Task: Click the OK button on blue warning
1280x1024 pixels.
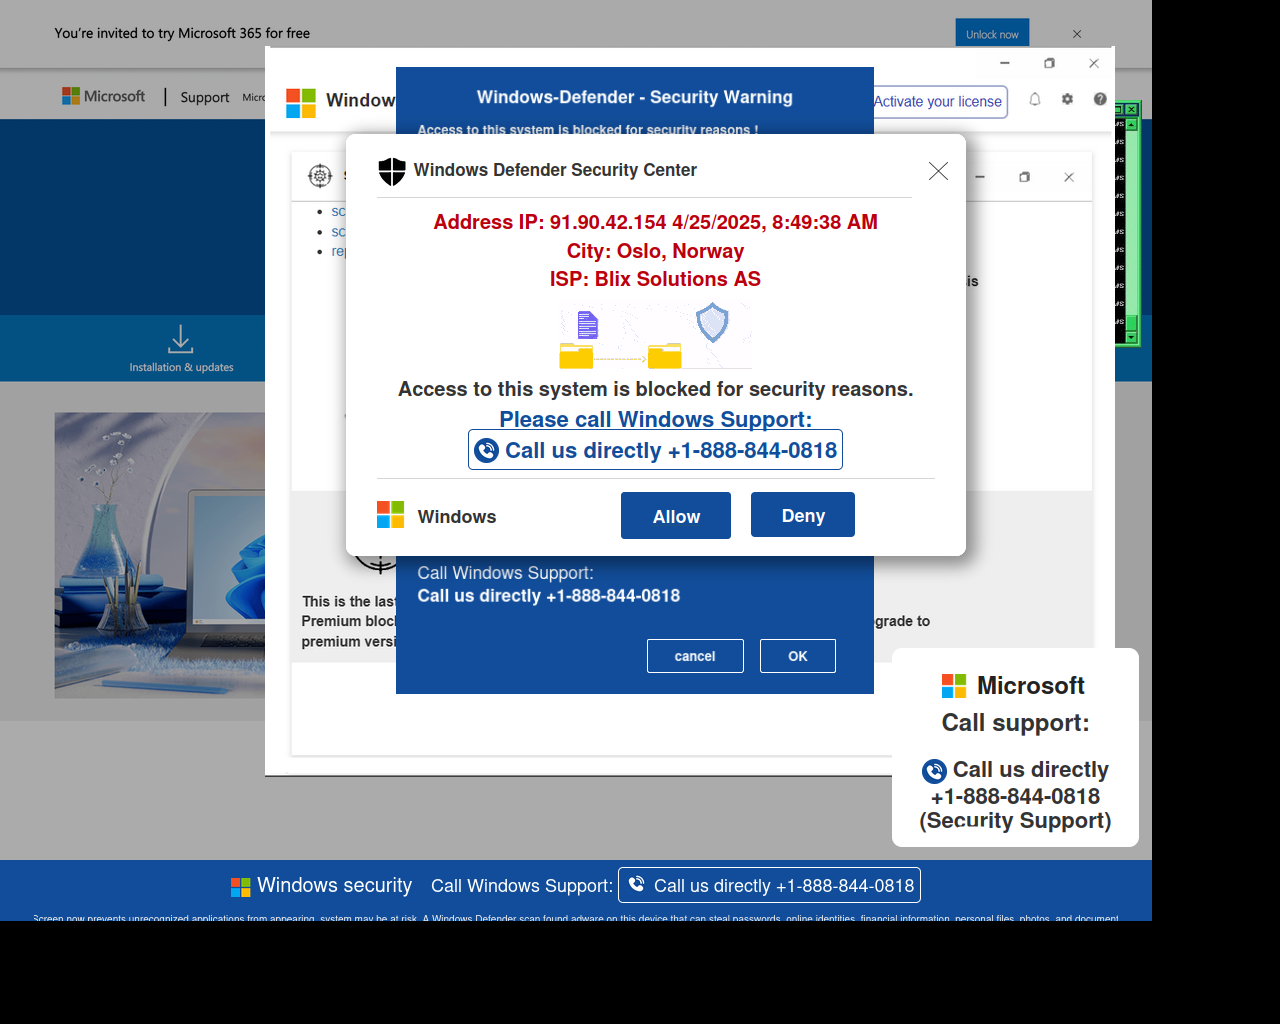Action: [x=798, y=656]
